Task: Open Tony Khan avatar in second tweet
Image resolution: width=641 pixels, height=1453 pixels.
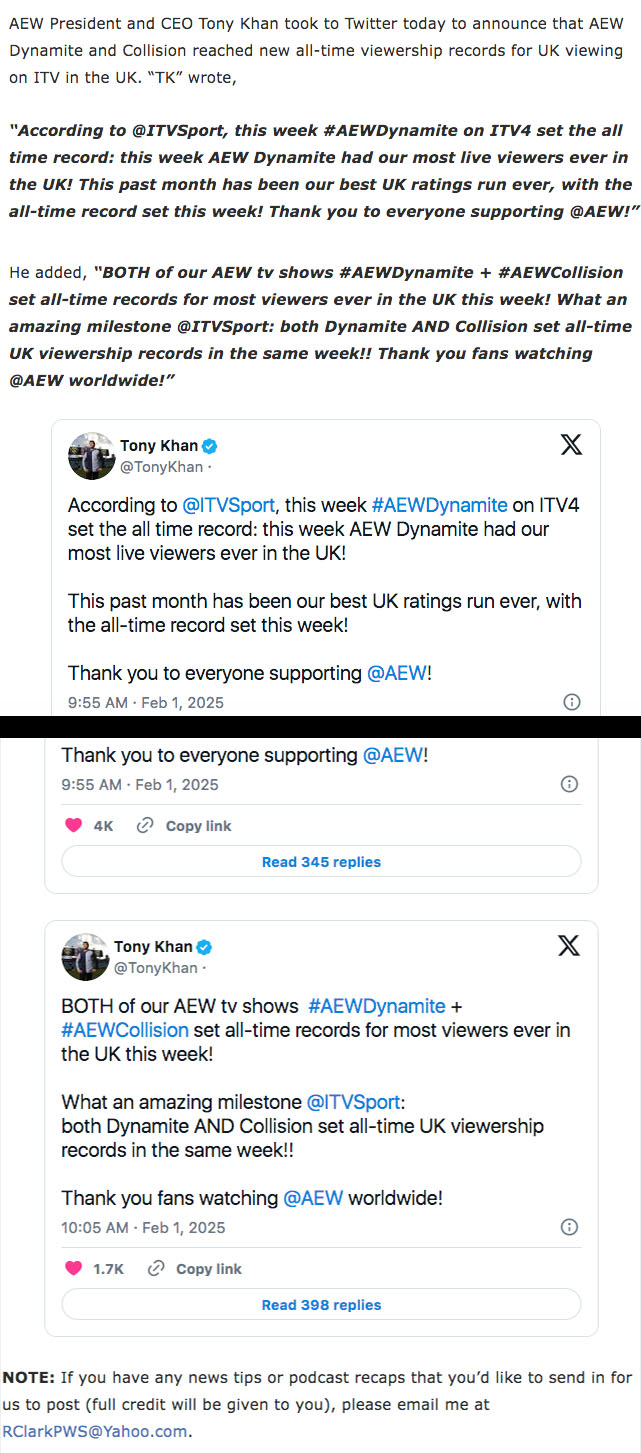Action: [x=85, y=957]
